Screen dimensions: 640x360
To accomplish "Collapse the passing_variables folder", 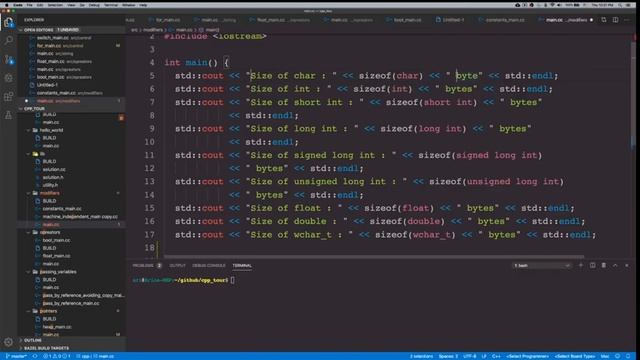I will pyautogui.click(x=28, y=271).
